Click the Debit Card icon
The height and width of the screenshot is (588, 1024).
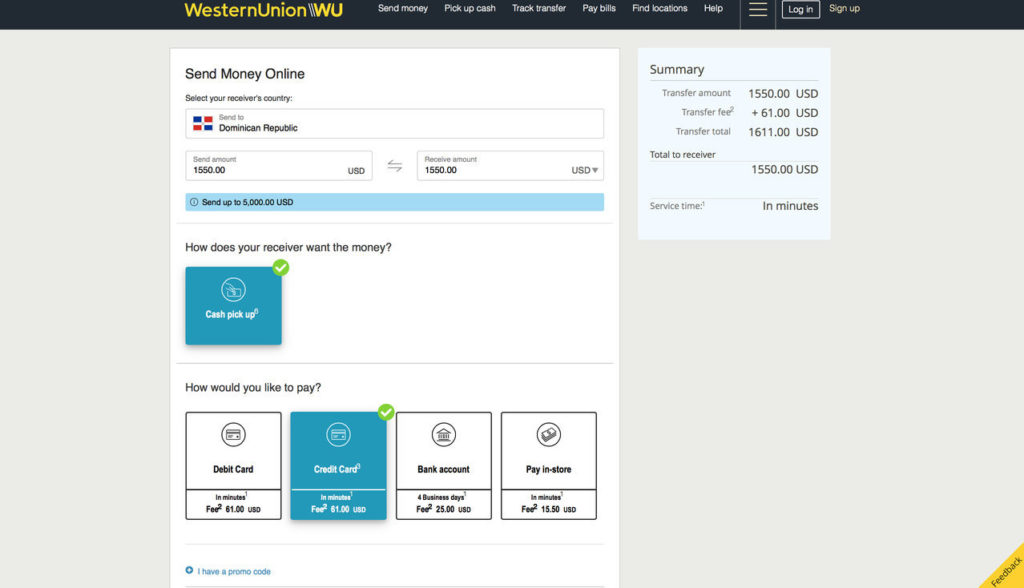pos(233,434)
